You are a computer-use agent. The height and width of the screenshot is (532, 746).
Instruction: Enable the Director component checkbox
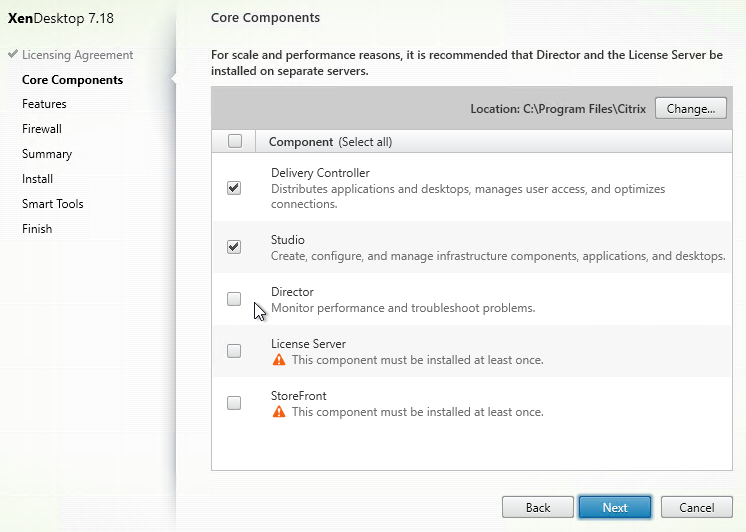(x=234, y=299)
